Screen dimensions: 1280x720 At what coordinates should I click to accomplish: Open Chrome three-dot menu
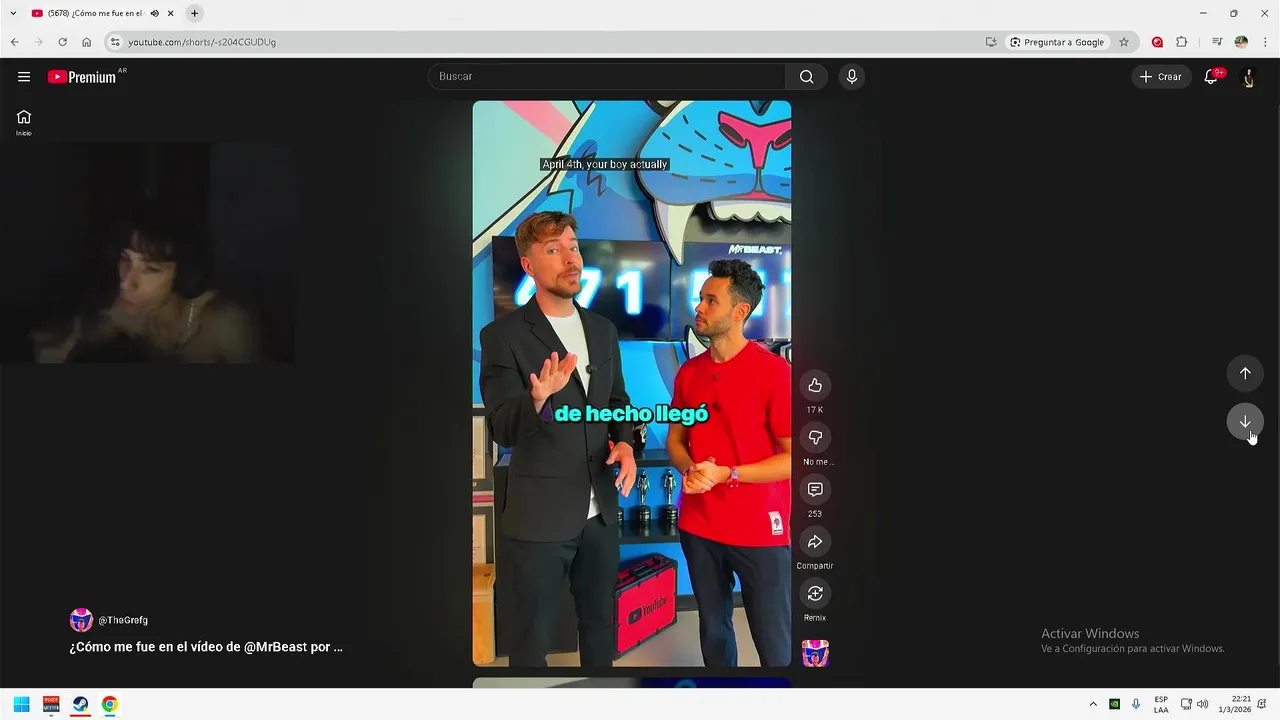(1265, 42)
